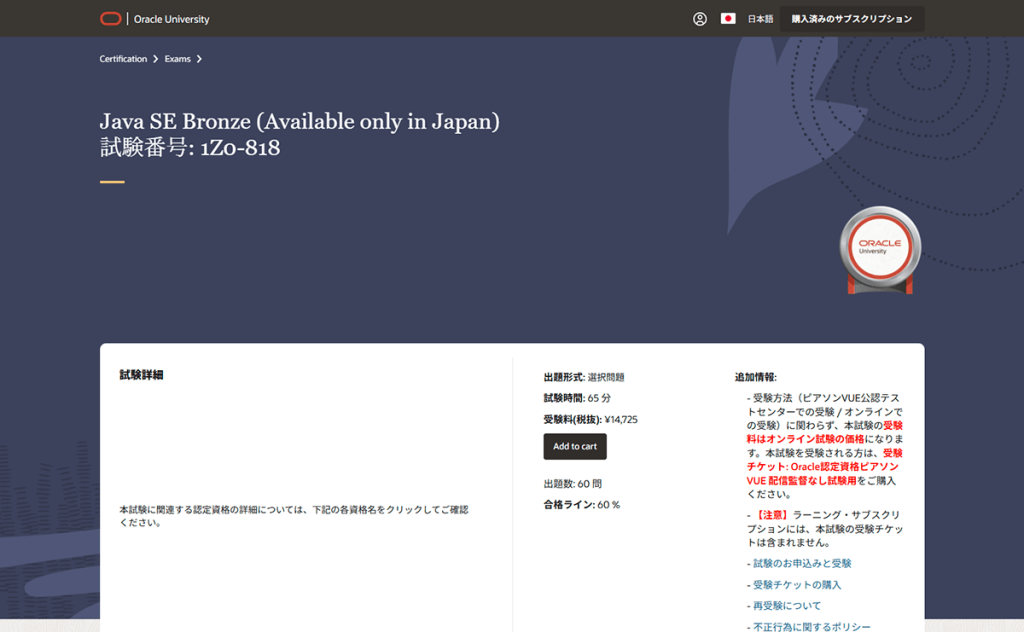1024x632 pixels.
Task: Open the 試験のお申込みと受験 link
Action: click(x=802, y=564)
